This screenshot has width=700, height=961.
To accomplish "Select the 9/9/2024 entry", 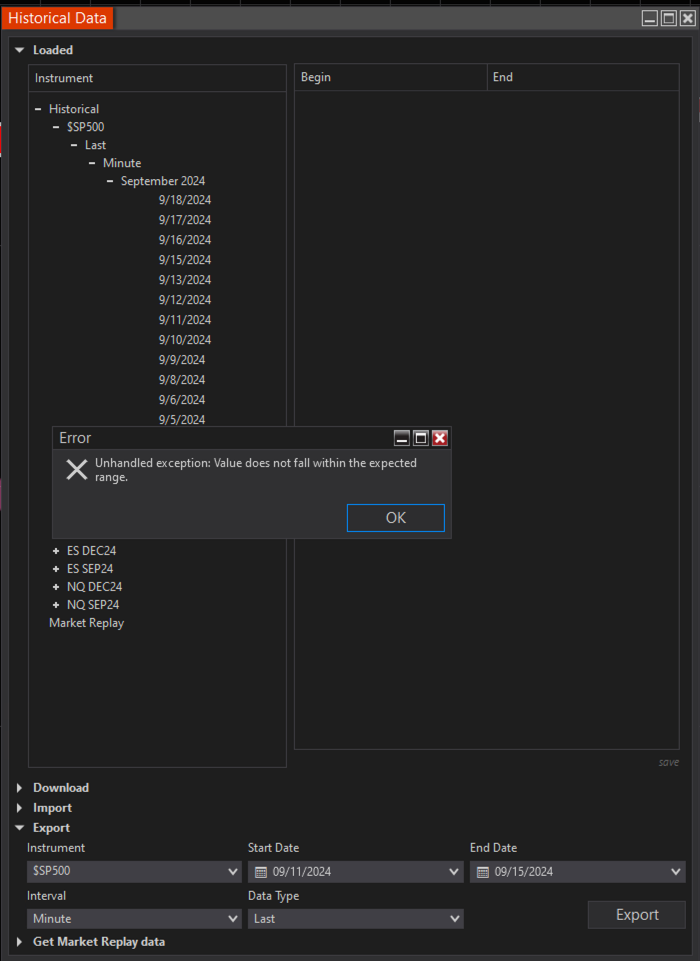I will pos(181,360).
